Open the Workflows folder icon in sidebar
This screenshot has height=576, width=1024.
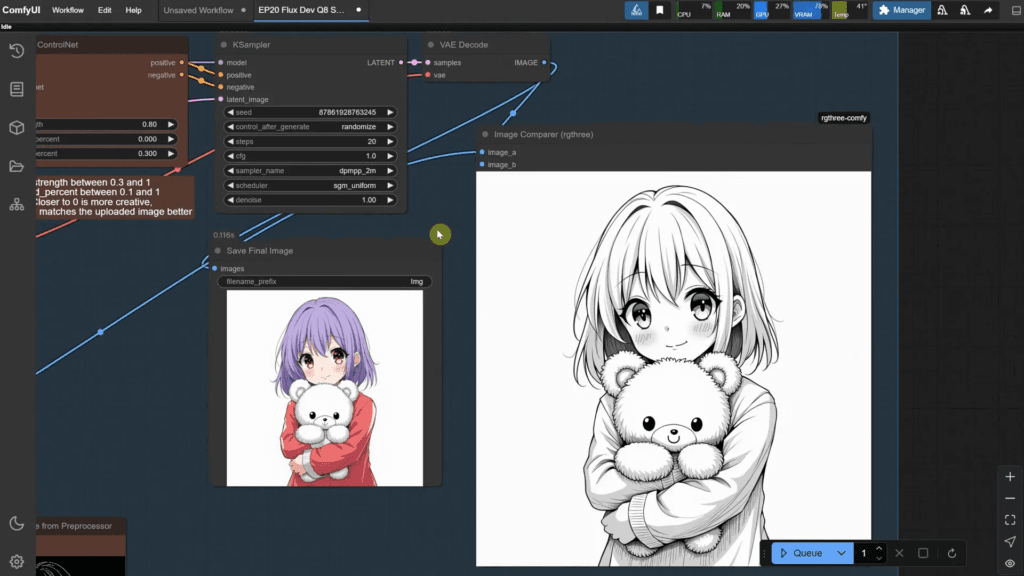pos(16,166)
